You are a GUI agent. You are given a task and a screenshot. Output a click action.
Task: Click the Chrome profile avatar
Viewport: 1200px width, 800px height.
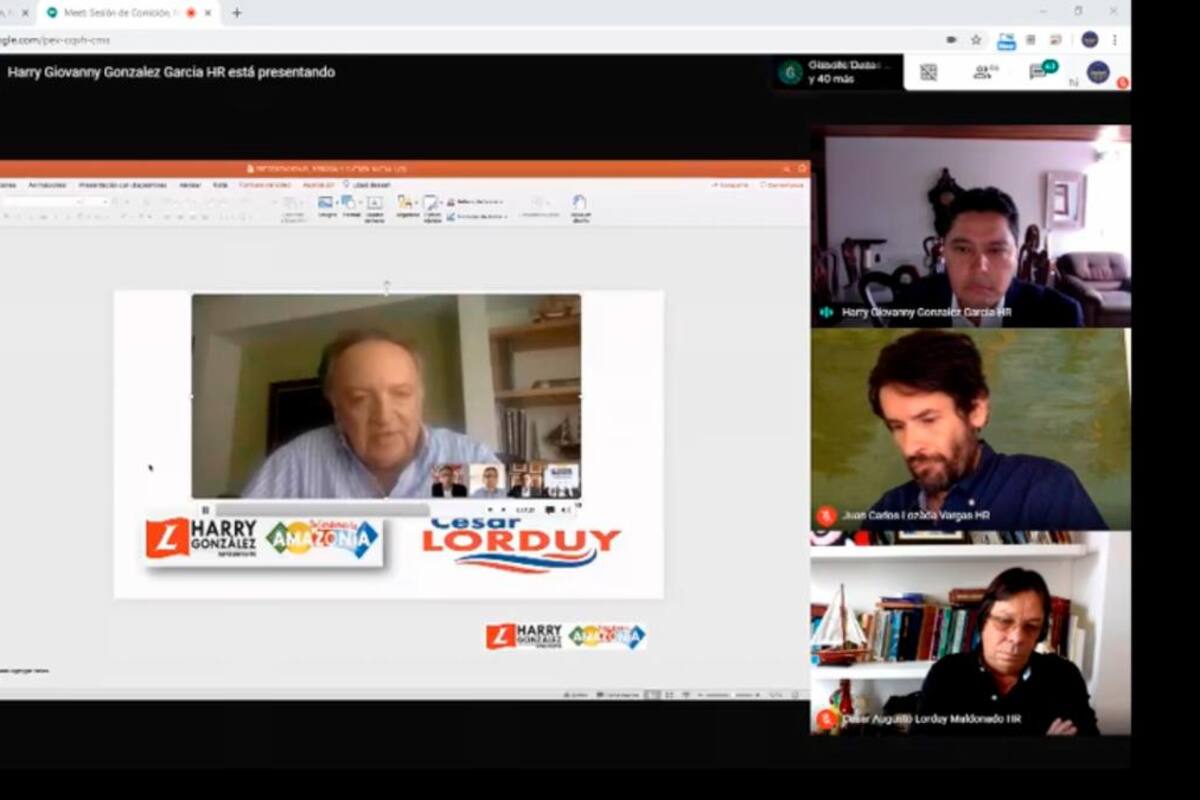[x=1090, y=40]
